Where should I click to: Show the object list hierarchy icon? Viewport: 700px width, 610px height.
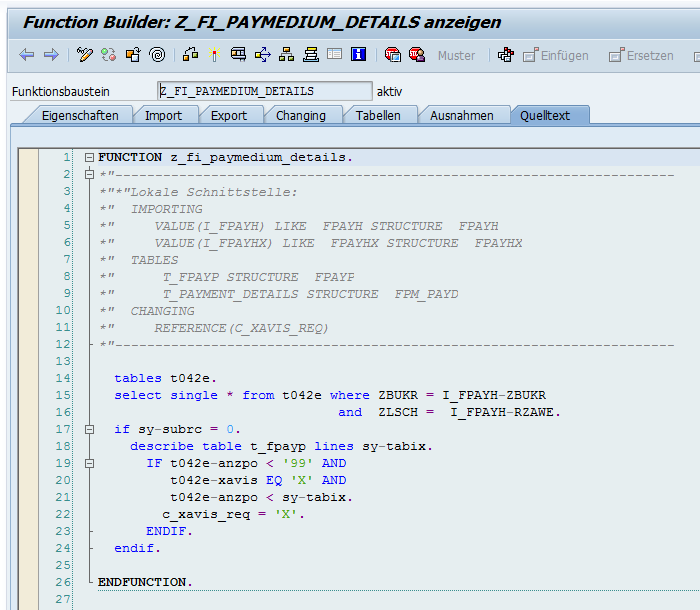click(287, 55)
